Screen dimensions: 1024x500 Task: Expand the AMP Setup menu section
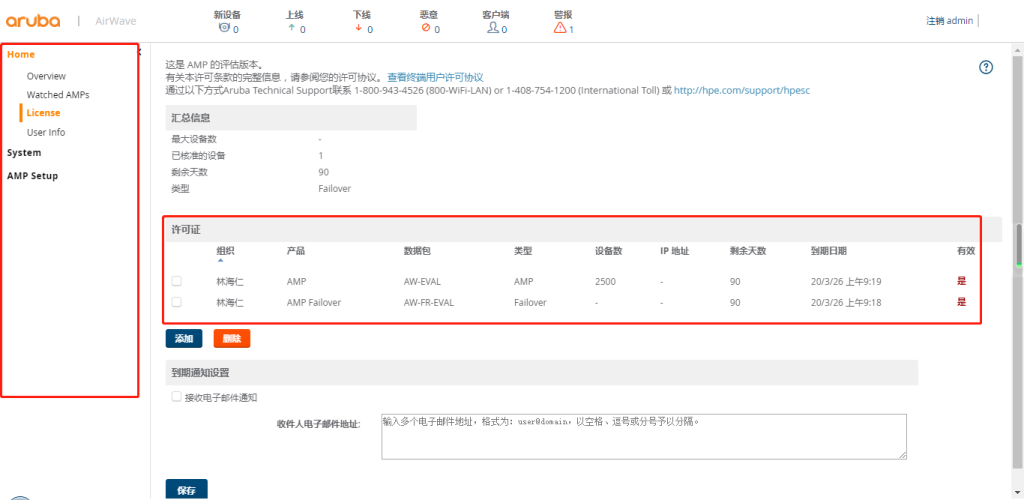pyautogui.click(x=32, y=176)
